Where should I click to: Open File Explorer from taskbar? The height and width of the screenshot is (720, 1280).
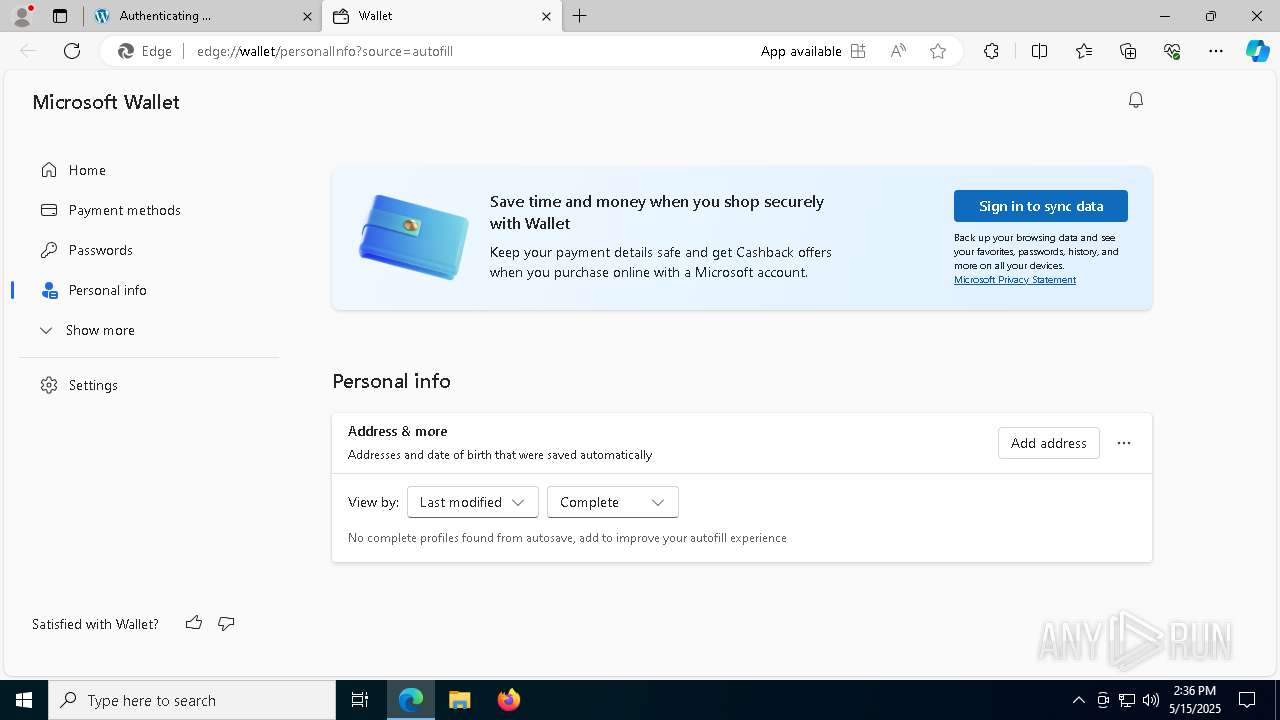coord(459,700)
